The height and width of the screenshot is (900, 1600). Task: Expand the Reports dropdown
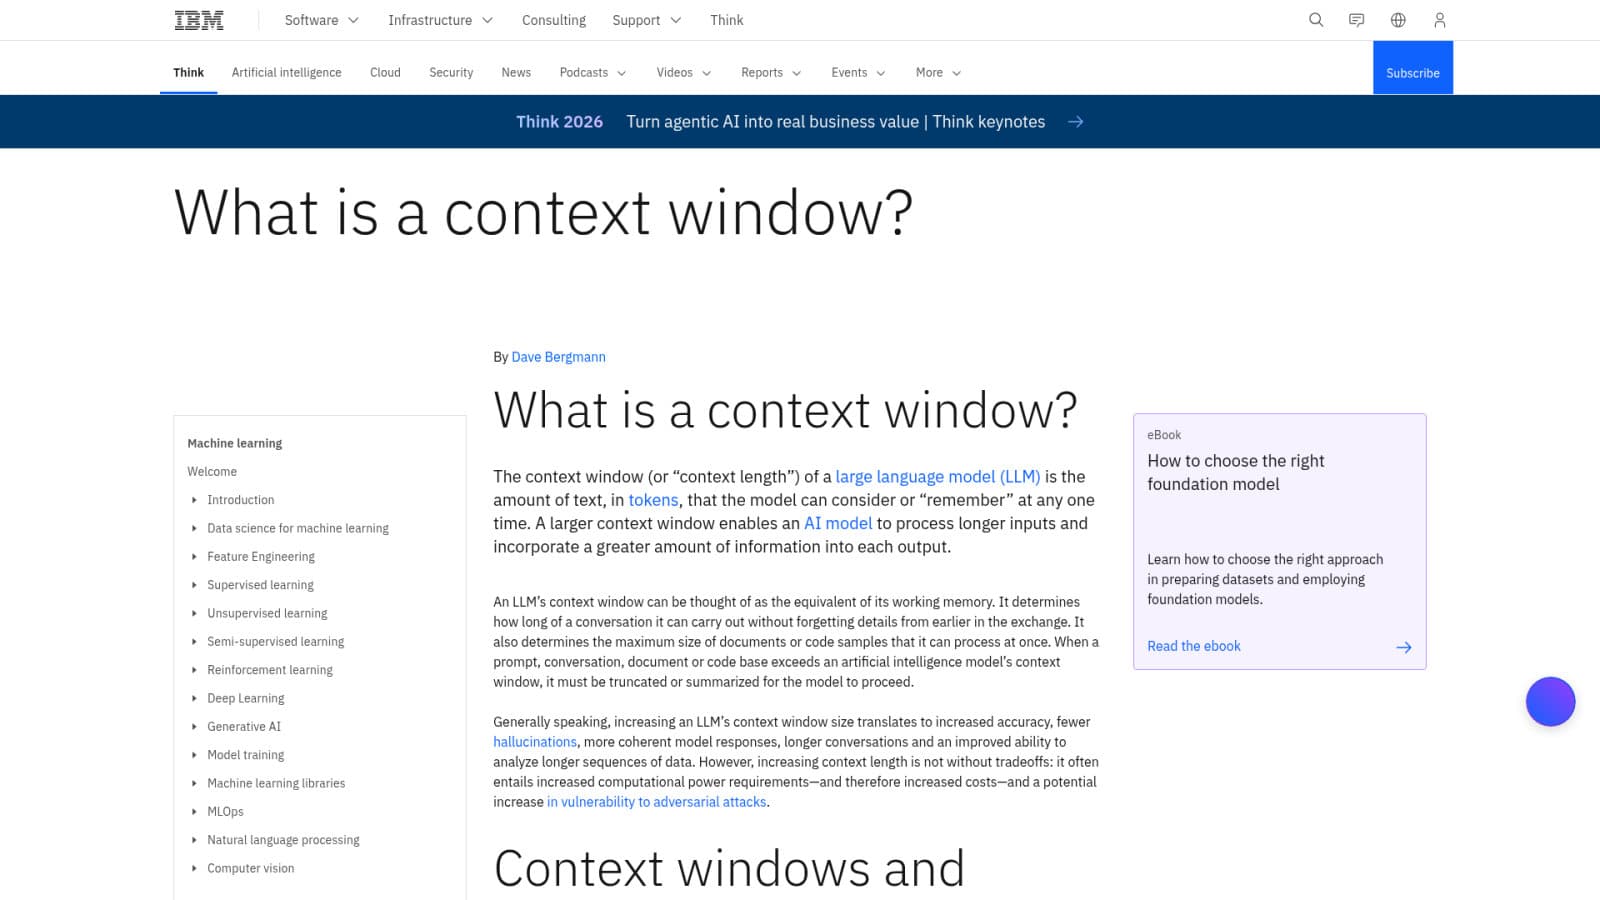(771, 73)
